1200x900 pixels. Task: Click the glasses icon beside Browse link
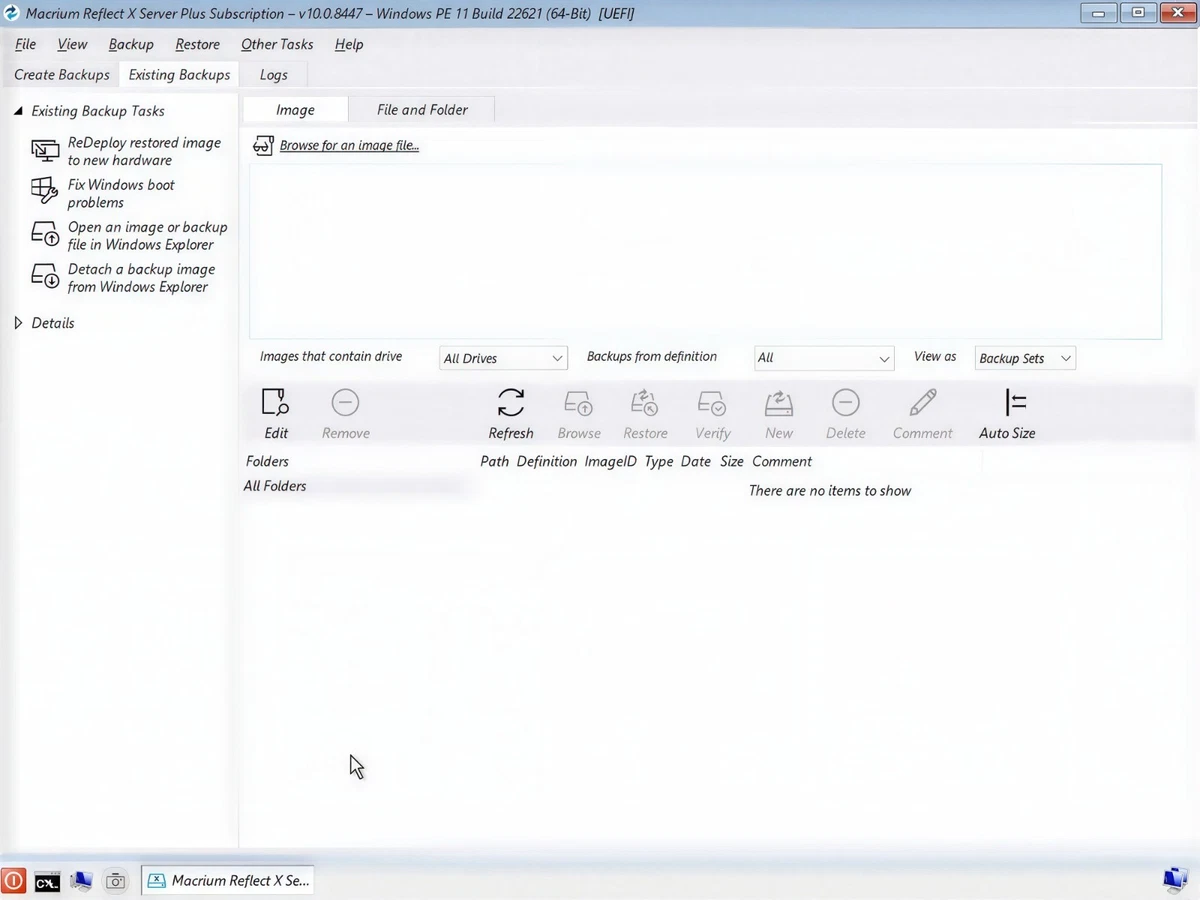click(x=263, y=146)
